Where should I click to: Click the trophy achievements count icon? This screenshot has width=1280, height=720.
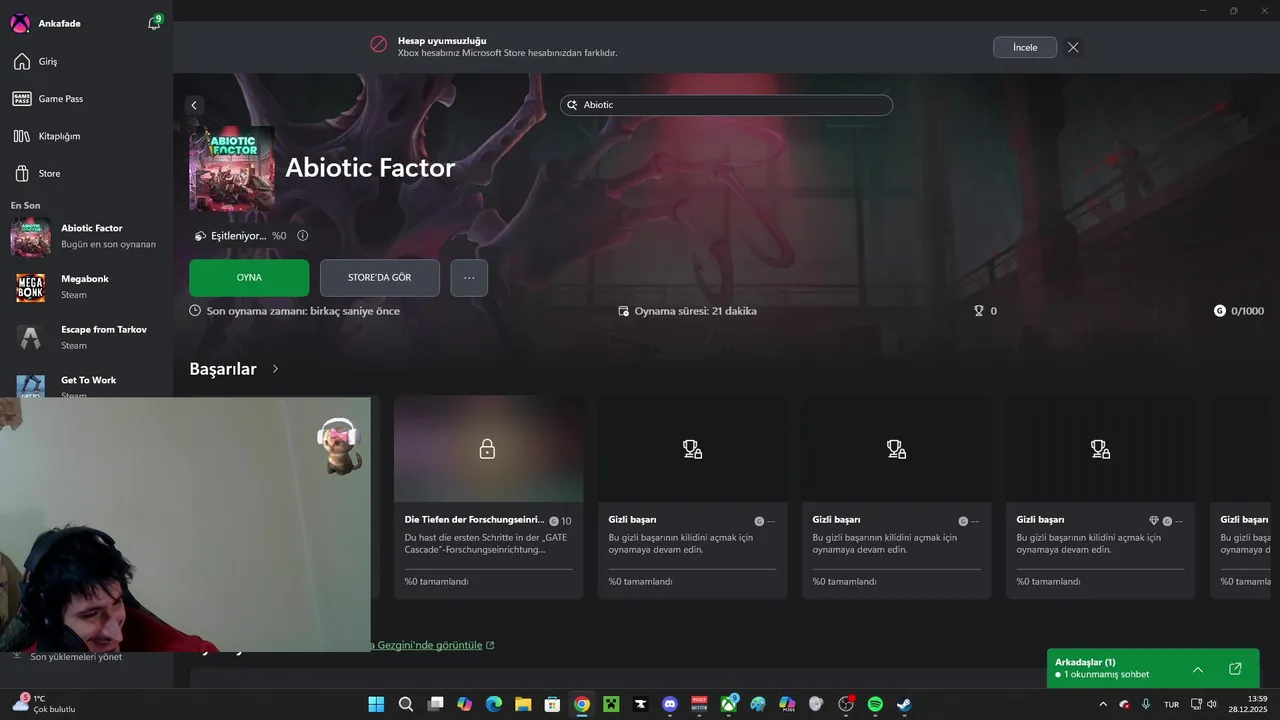tap(979, 311)
